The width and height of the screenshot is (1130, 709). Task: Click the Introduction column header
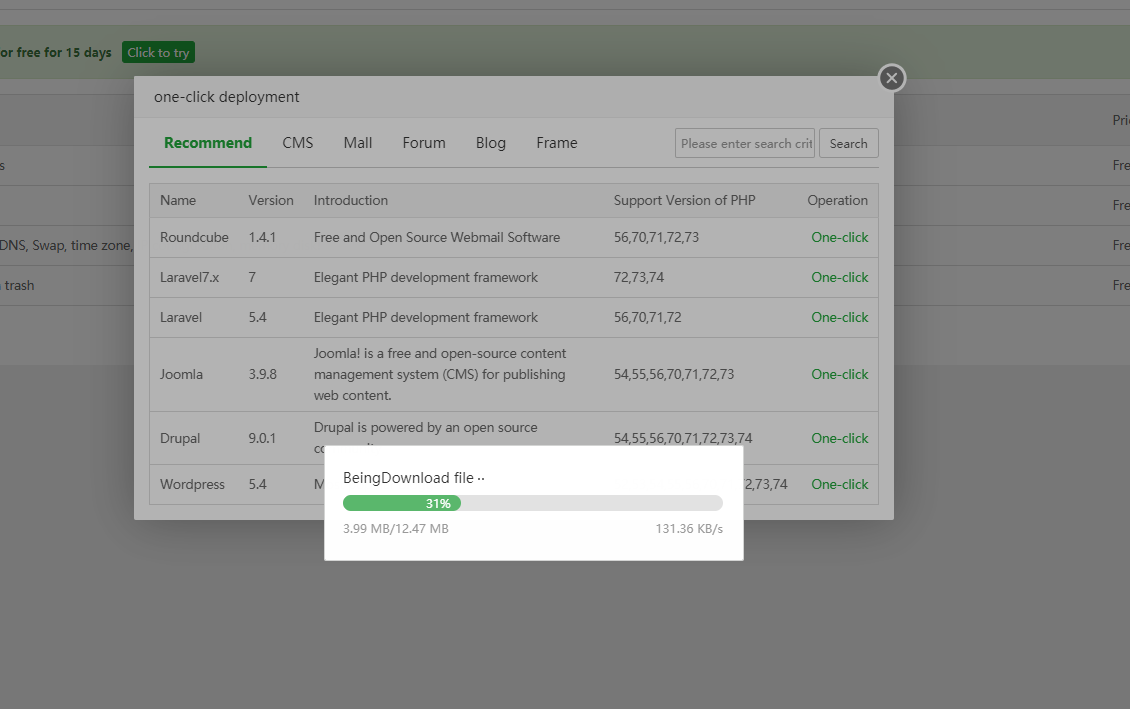pyautogui.click(x=350, y=200)
